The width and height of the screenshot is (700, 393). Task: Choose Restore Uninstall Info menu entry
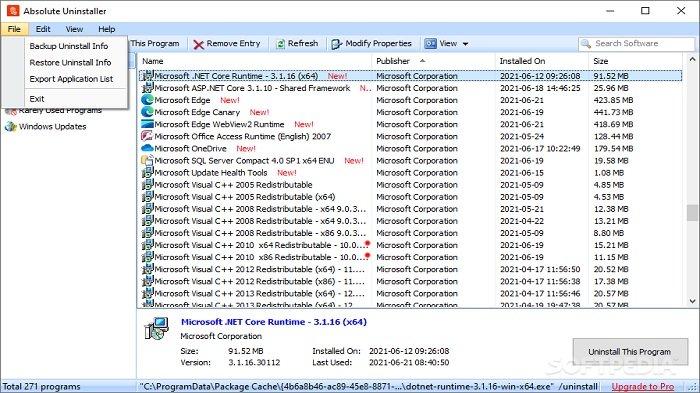tap(70, 63)
